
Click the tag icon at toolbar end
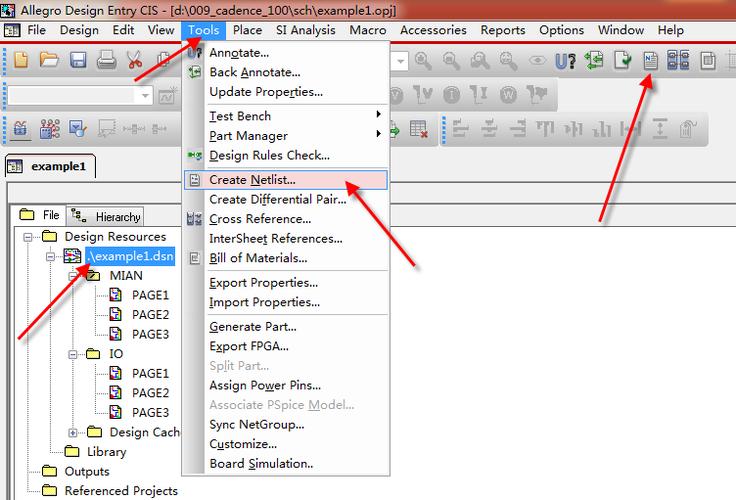click(688, 128)
